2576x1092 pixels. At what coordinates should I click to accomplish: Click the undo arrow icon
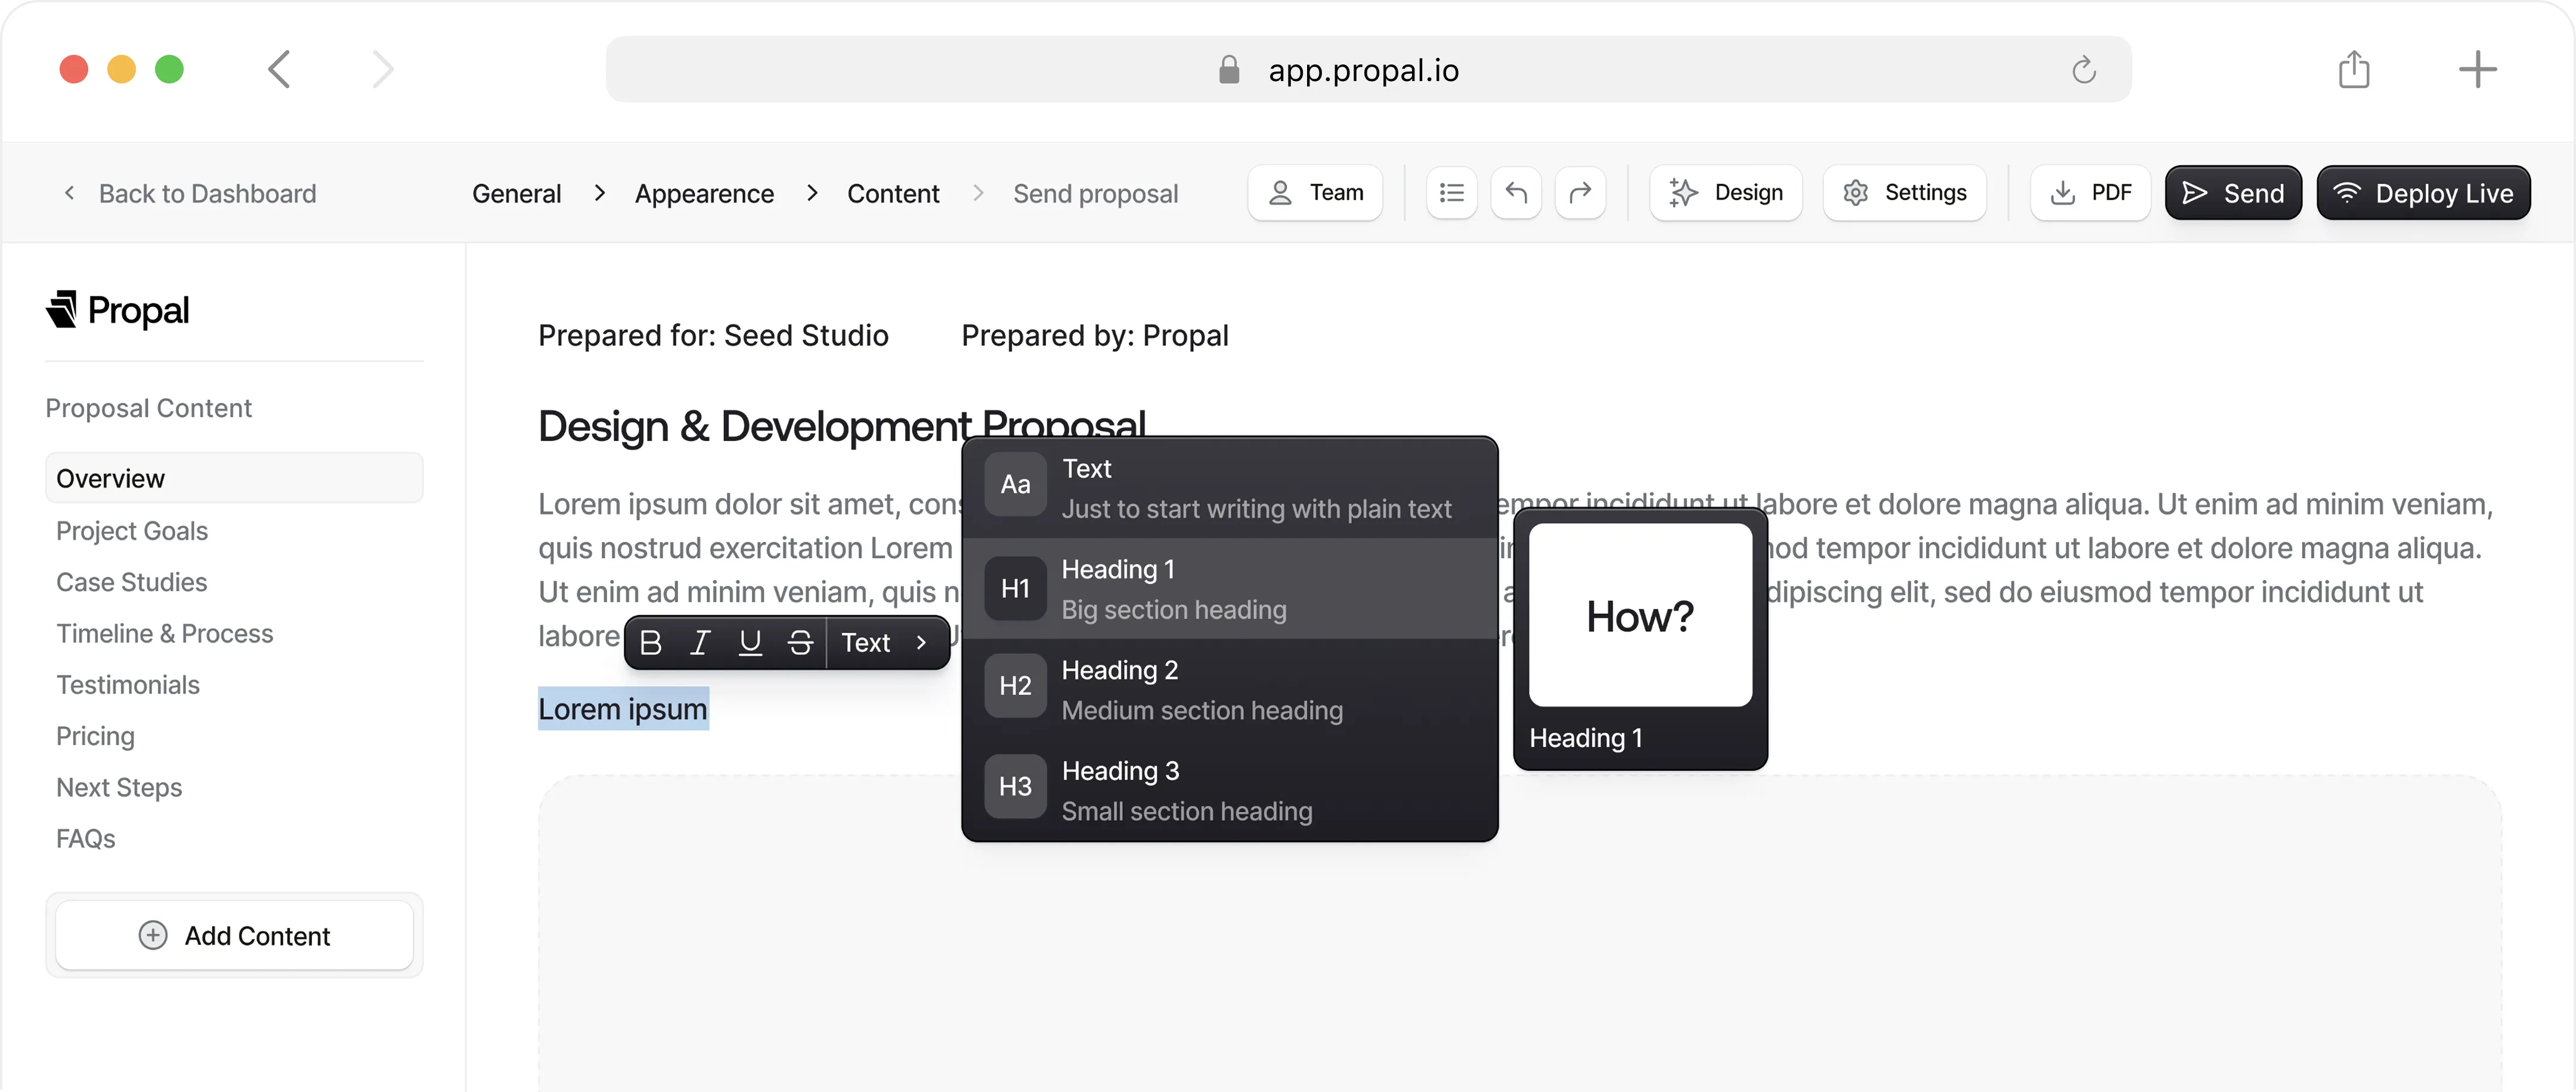pyautogui.click(x=1515, y=193)
